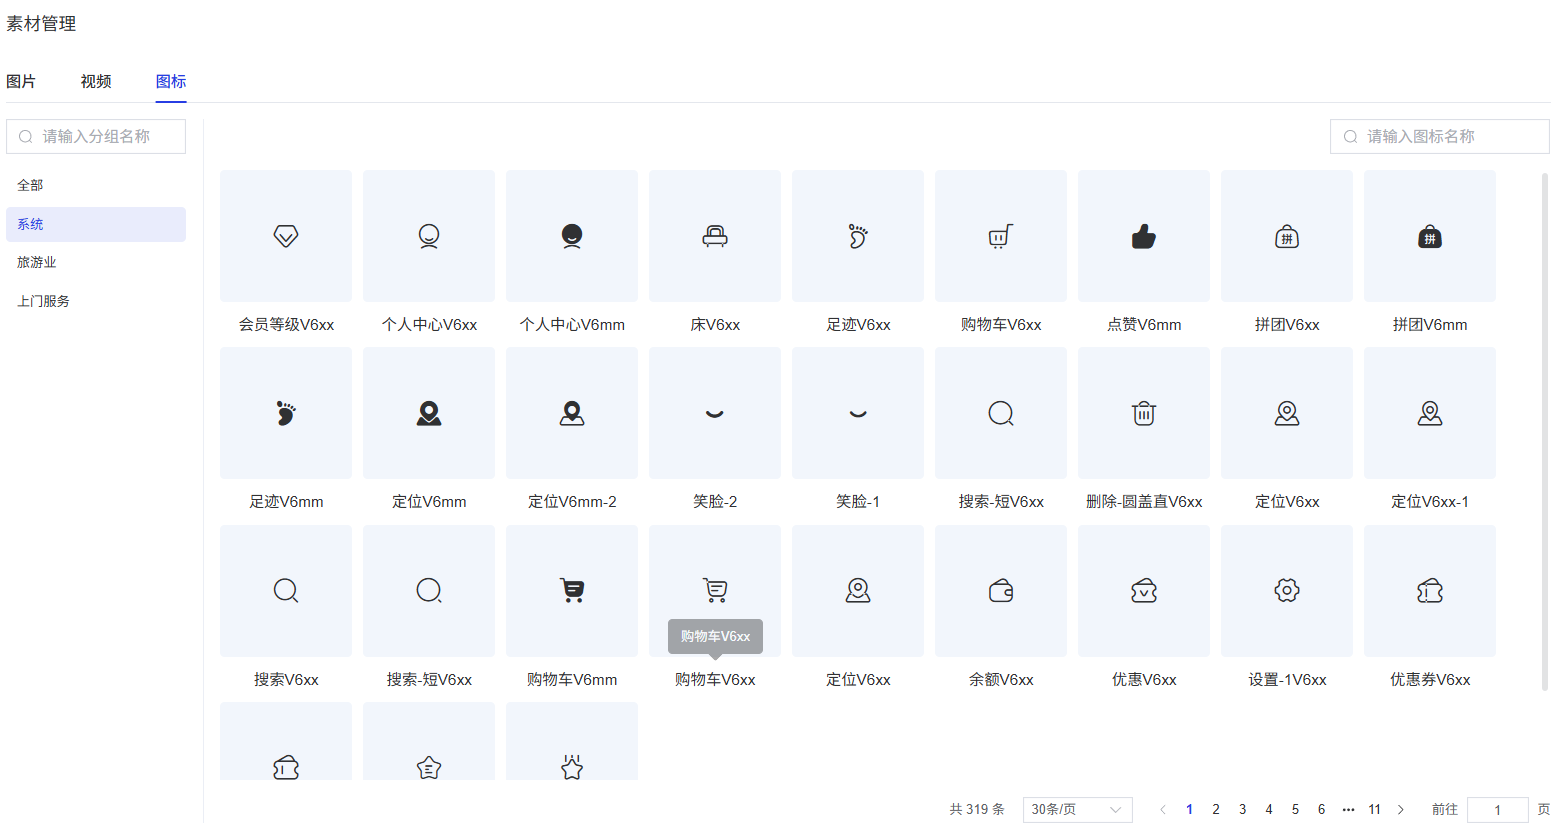The width and height of the screenshot is (1566, 830).
Task: Choose the 余额V6xx wallet icon
Action: 1001,591
